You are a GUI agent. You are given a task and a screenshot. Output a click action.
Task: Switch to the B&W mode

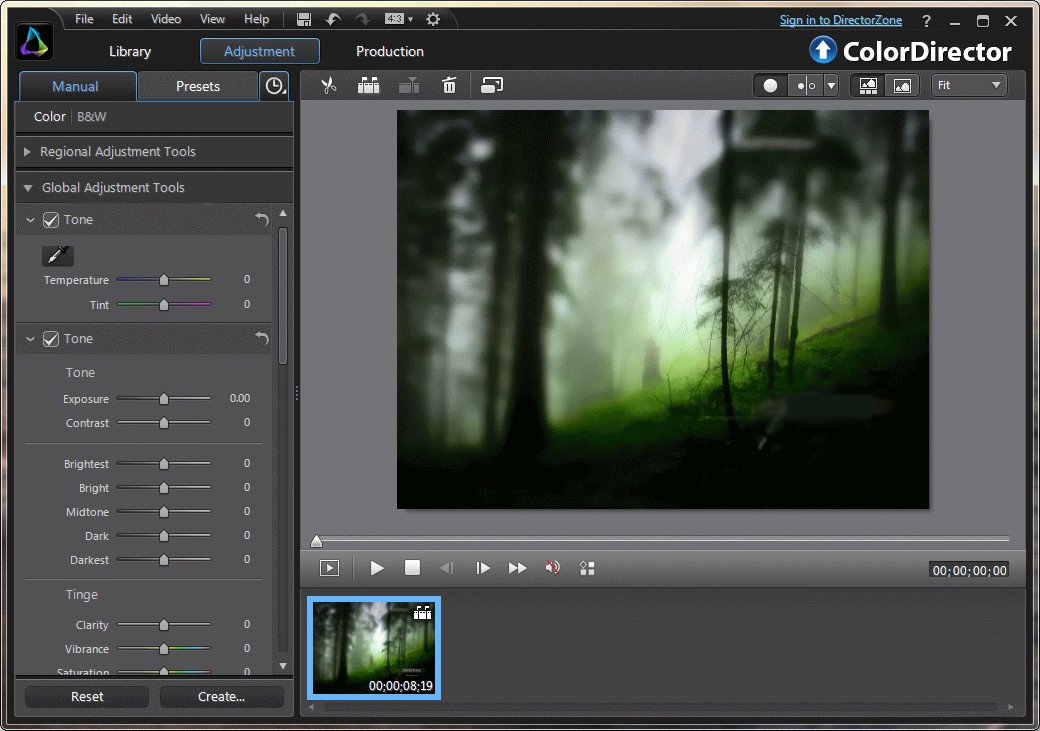[x=92, y=117]
